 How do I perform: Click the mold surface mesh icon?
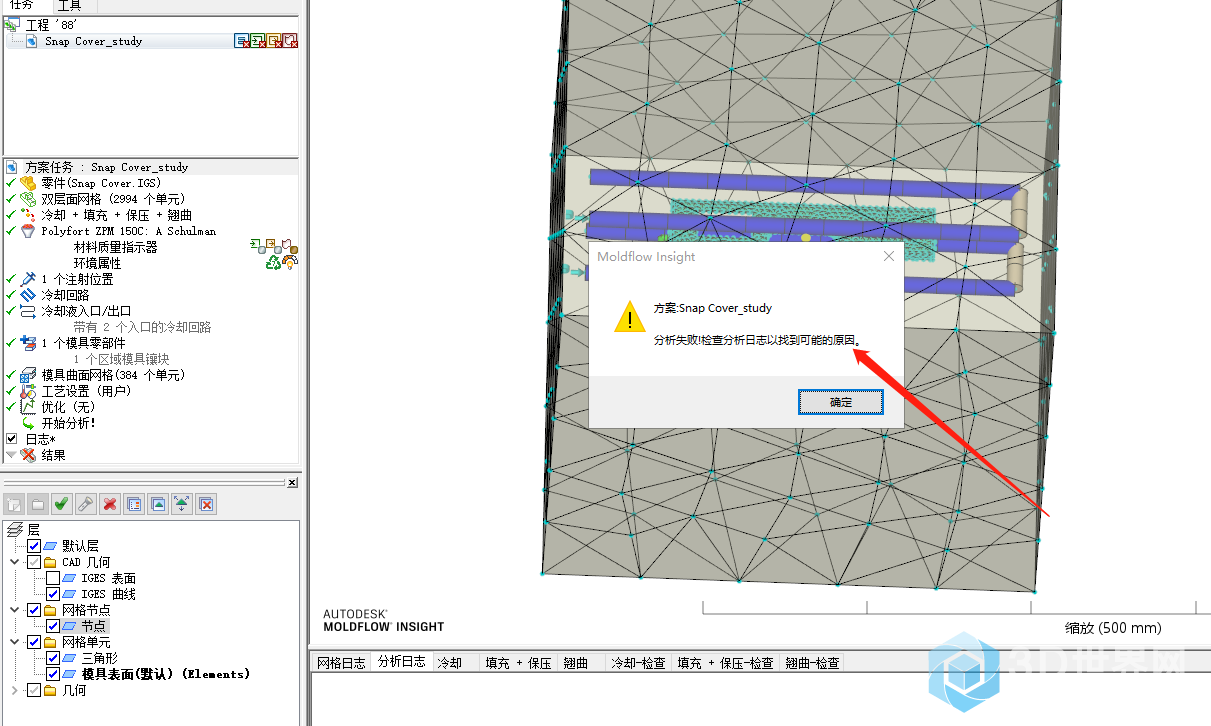click(28, 375)
